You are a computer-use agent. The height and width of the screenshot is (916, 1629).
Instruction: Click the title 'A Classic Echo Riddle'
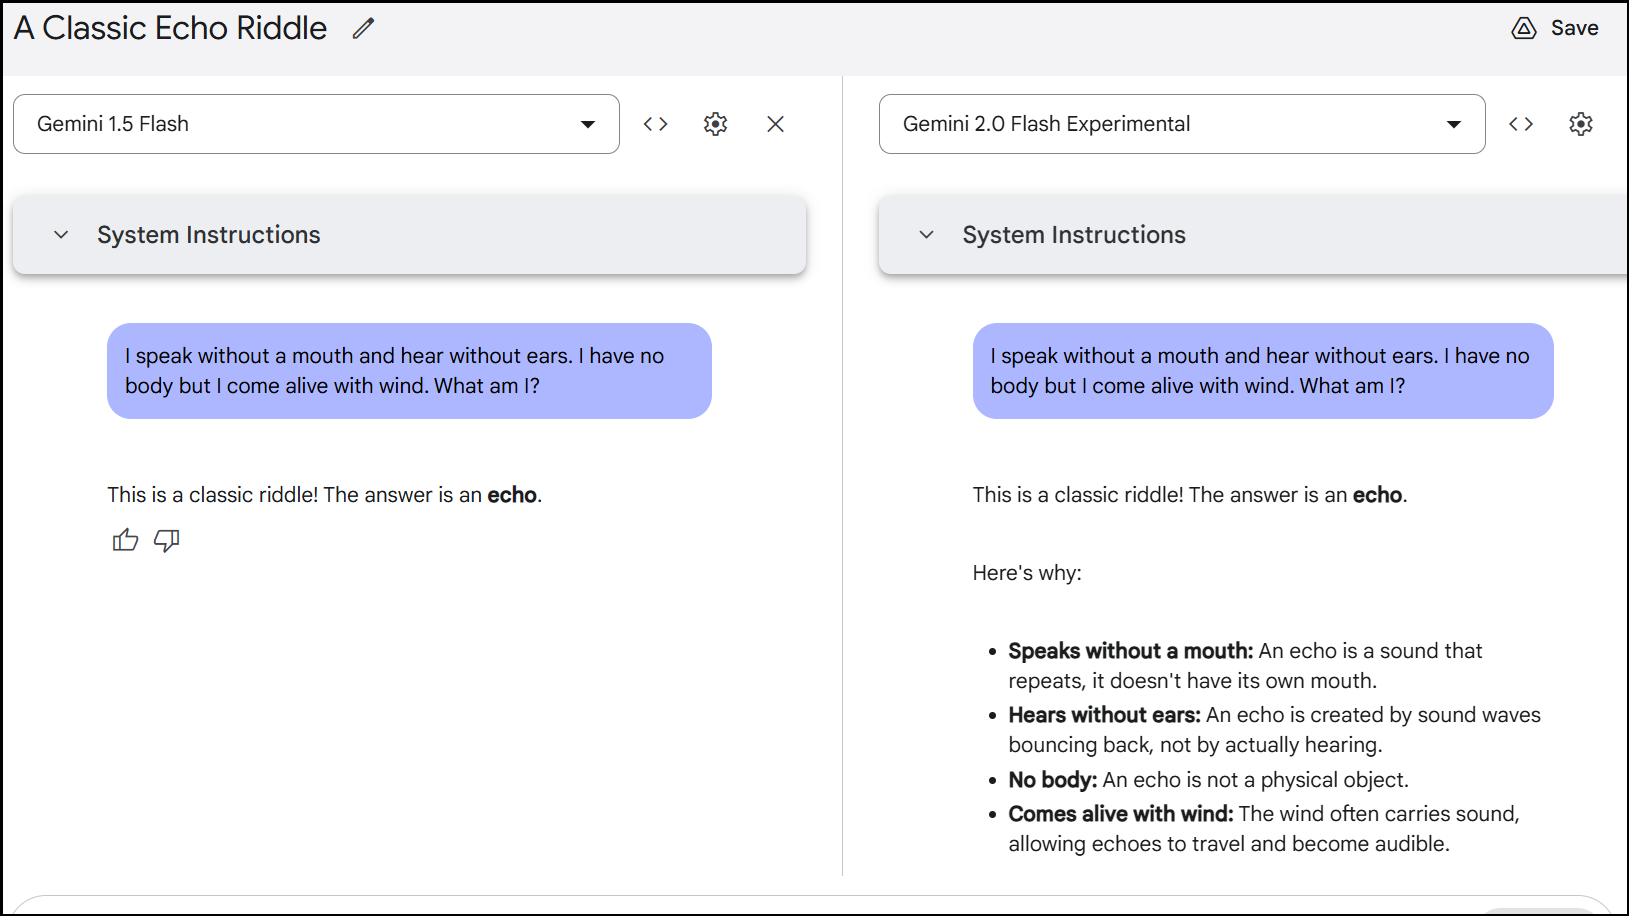pyautogui.click(x=170, y=28)
